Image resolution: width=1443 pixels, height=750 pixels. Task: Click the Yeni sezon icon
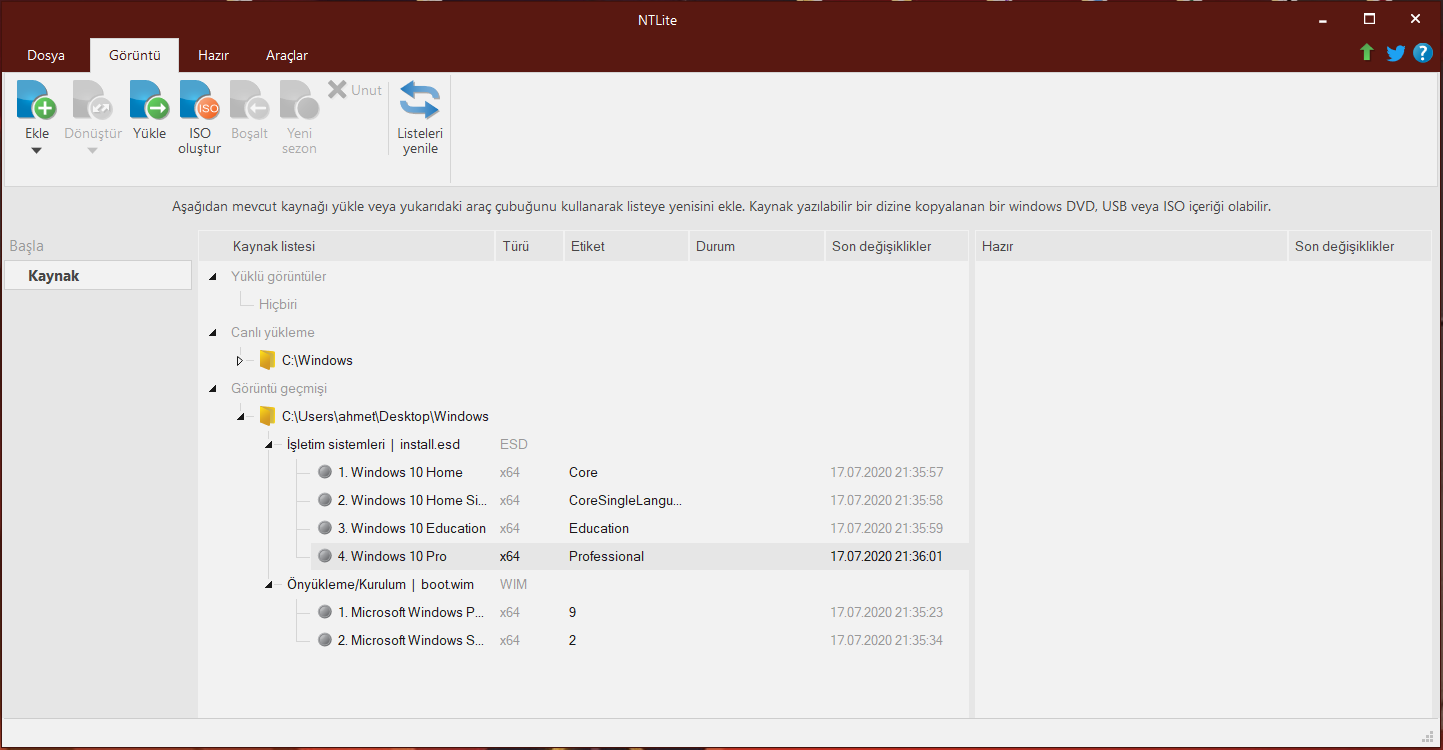click(x=299, y=101)
